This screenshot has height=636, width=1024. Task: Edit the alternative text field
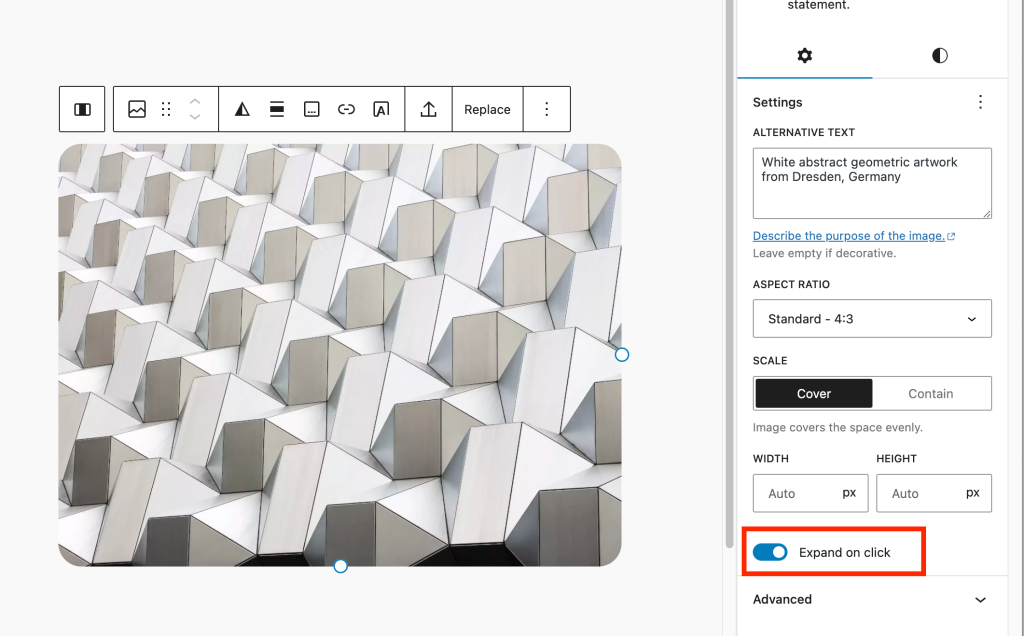(872, 183)
